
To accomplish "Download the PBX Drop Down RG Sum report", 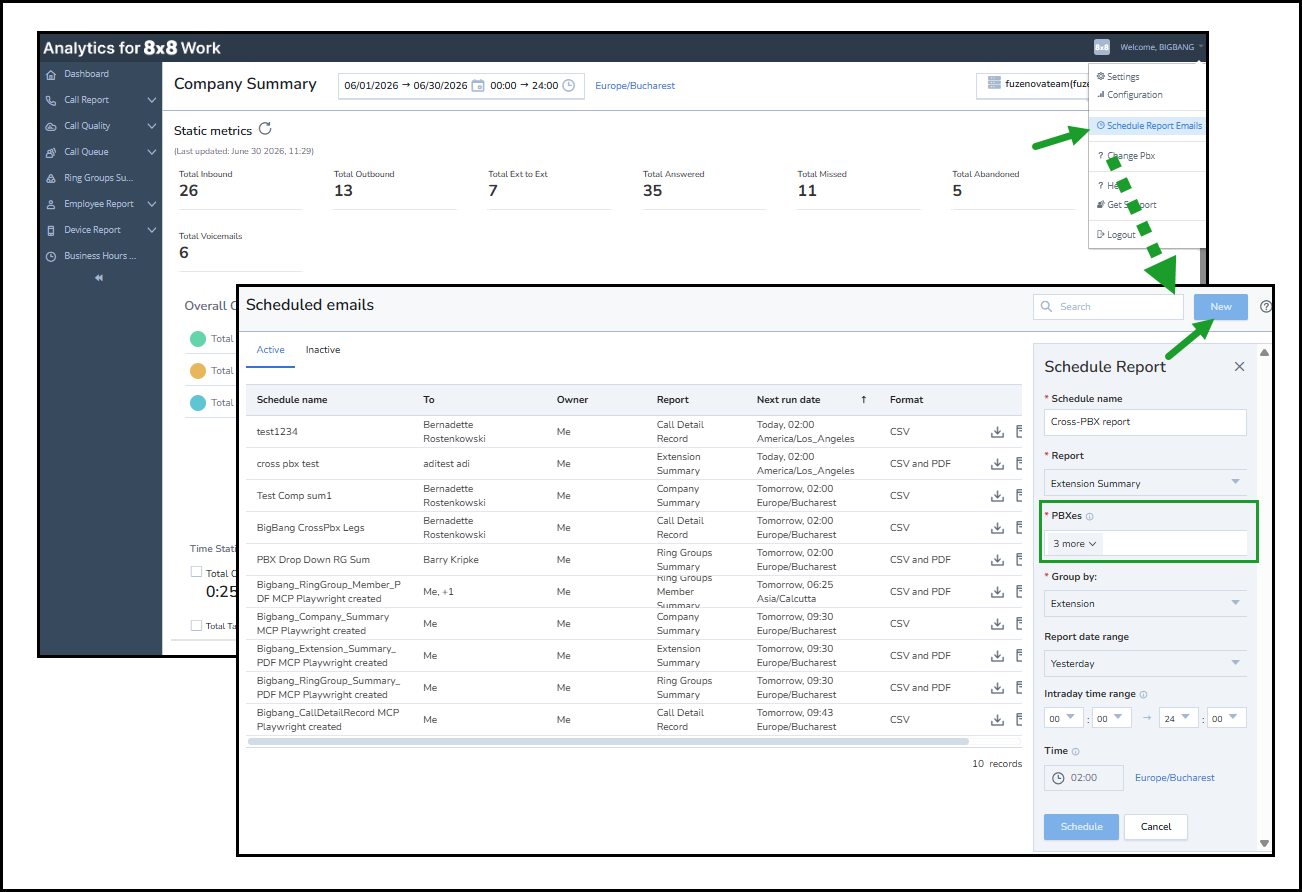I will (997, 560).
